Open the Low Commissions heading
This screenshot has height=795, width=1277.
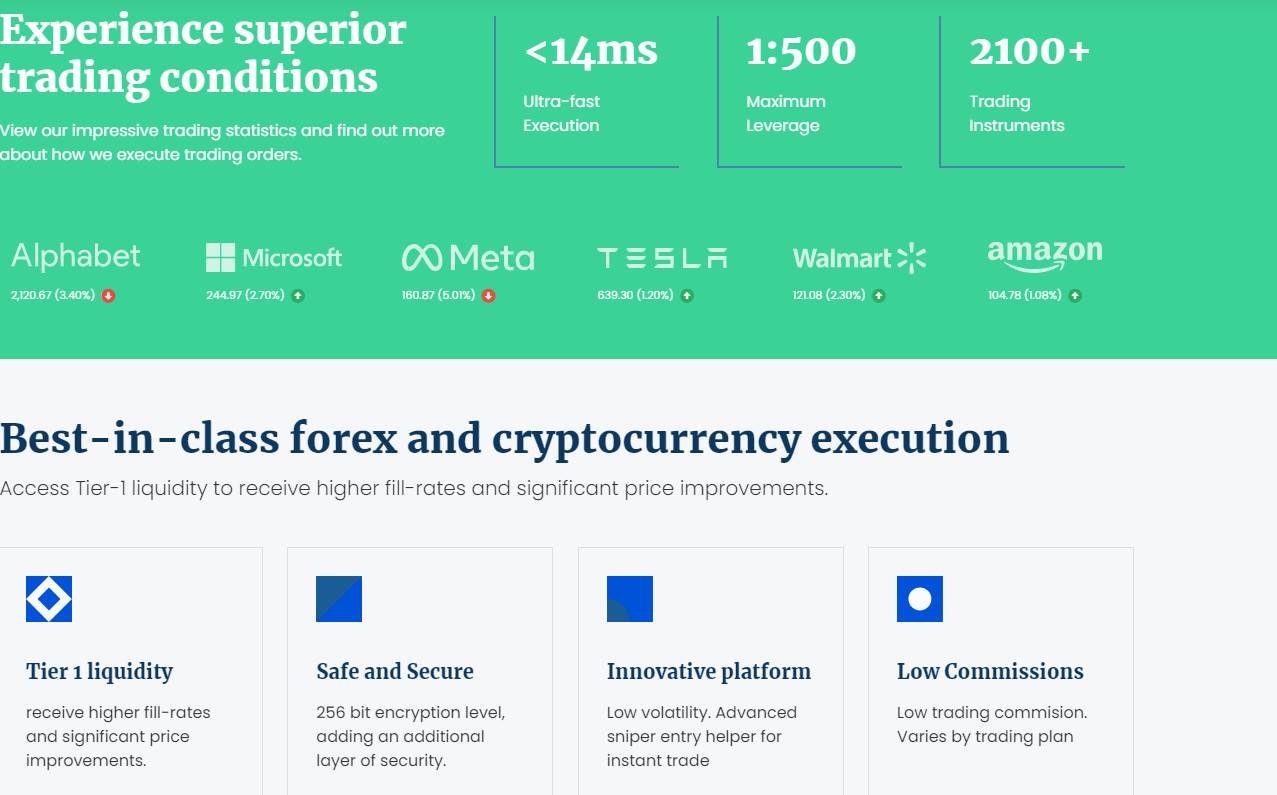(990, 672)
